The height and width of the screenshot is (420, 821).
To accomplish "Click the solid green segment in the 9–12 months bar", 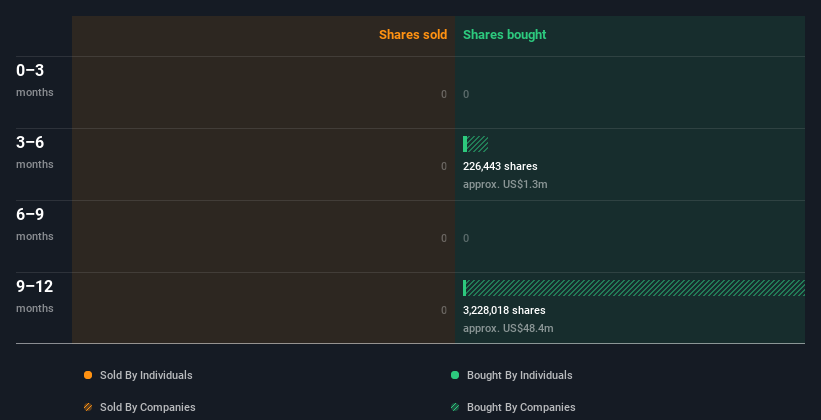I will pyautogui.click(x=465, y=288).
